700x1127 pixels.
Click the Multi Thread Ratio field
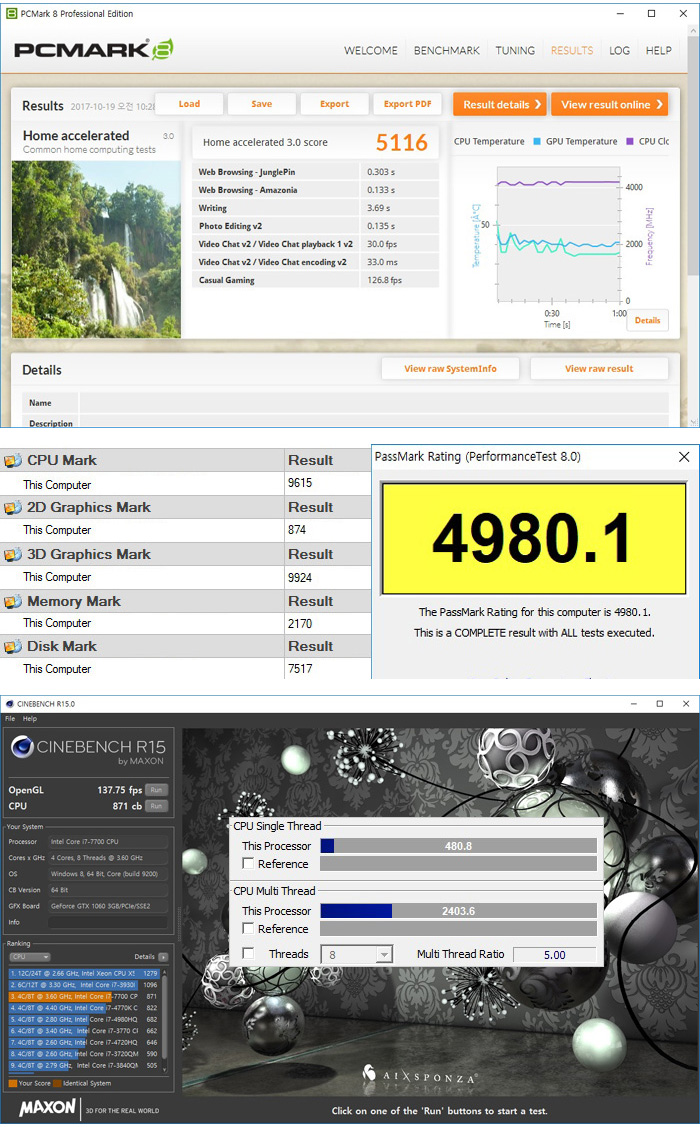[x=554, y=954]
